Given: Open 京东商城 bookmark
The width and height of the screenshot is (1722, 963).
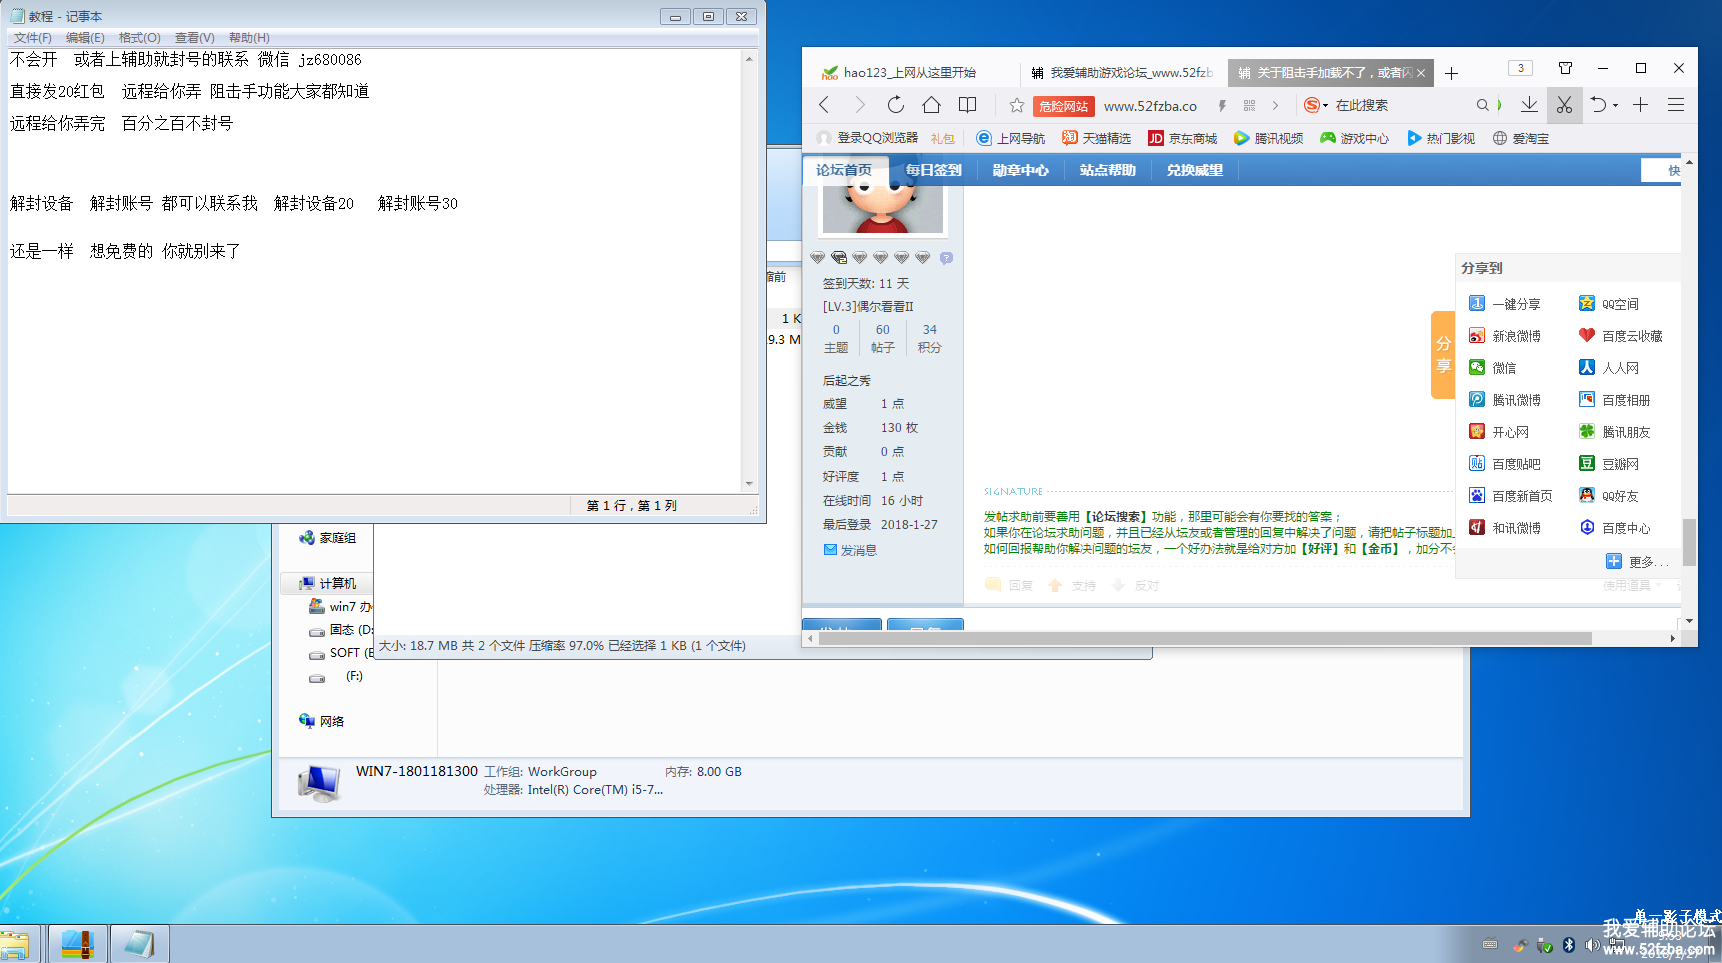Looking at the screenshot, I should point(1183,138).
